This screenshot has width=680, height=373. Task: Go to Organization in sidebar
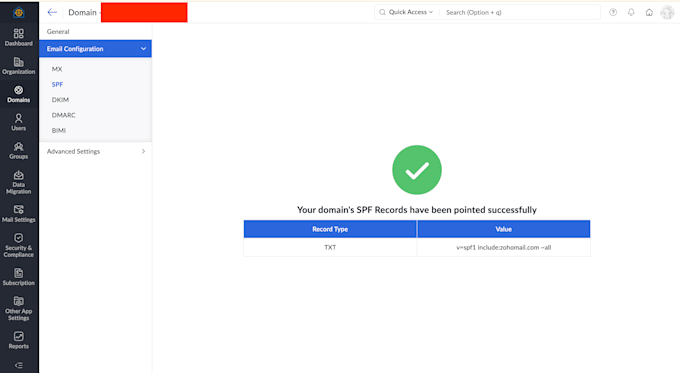point(19,65)
